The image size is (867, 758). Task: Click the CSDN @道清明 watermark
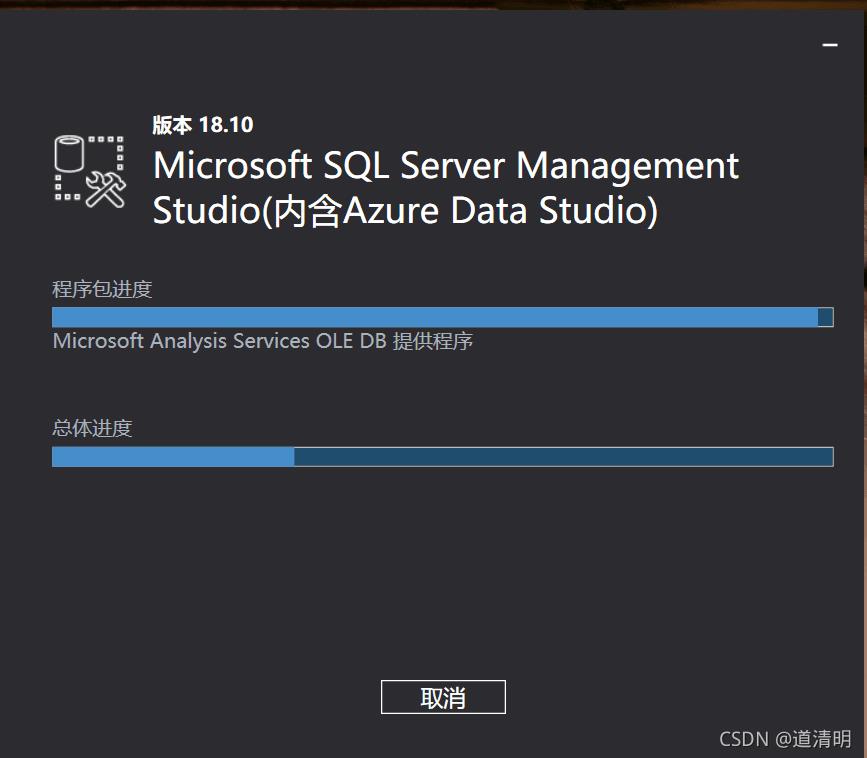(x=785, y=739)
